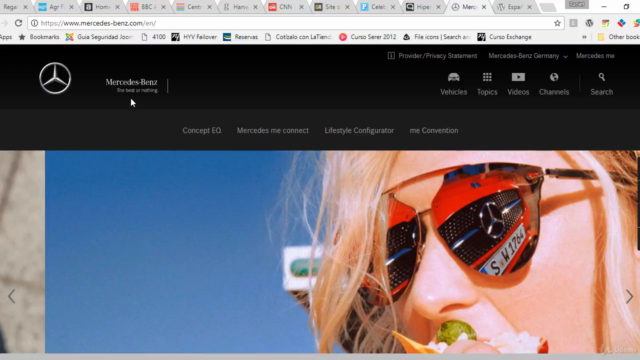Viewport: 640px width, 360px height.
Task: Open the Curso Exchange bookmark
Action: click(x=504, y=37)
